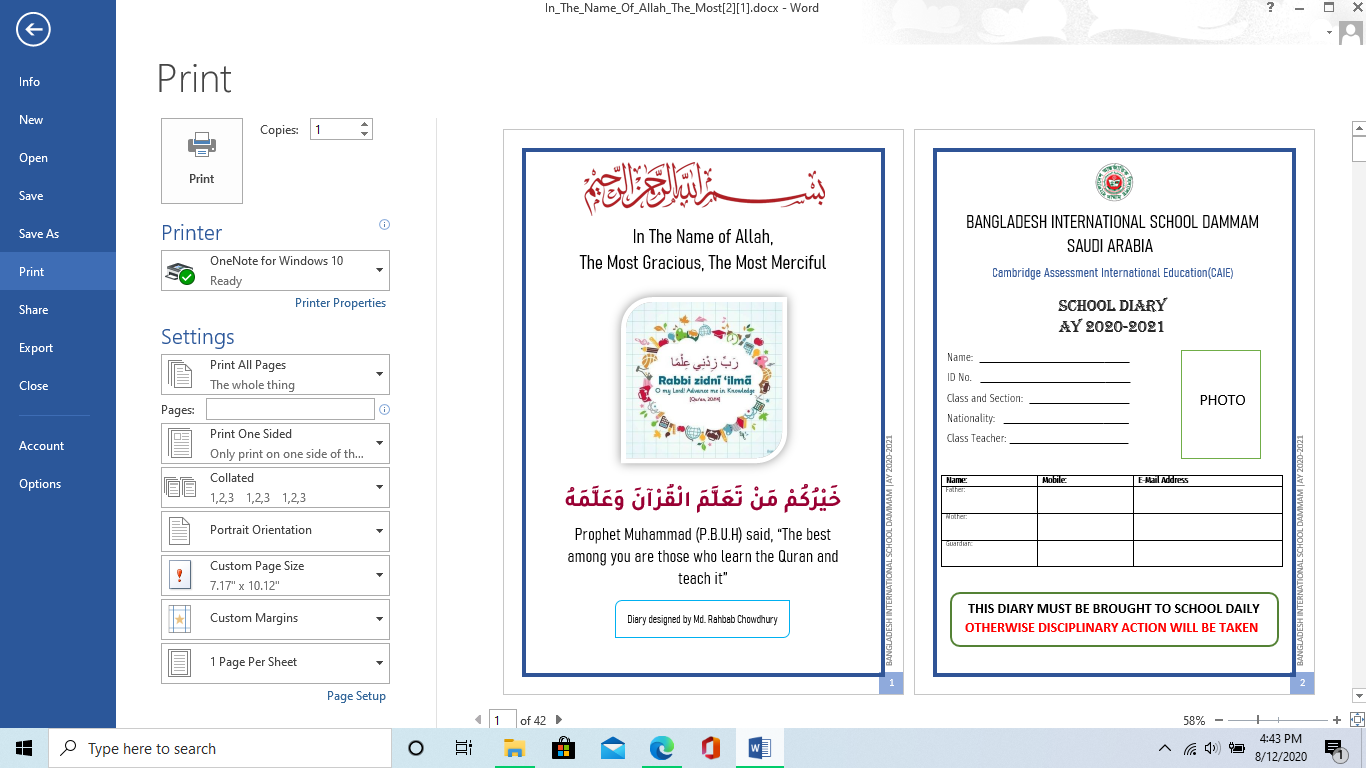
Task: Click preview page 2 School Diary thumbnail
Action: point(1114,411)
